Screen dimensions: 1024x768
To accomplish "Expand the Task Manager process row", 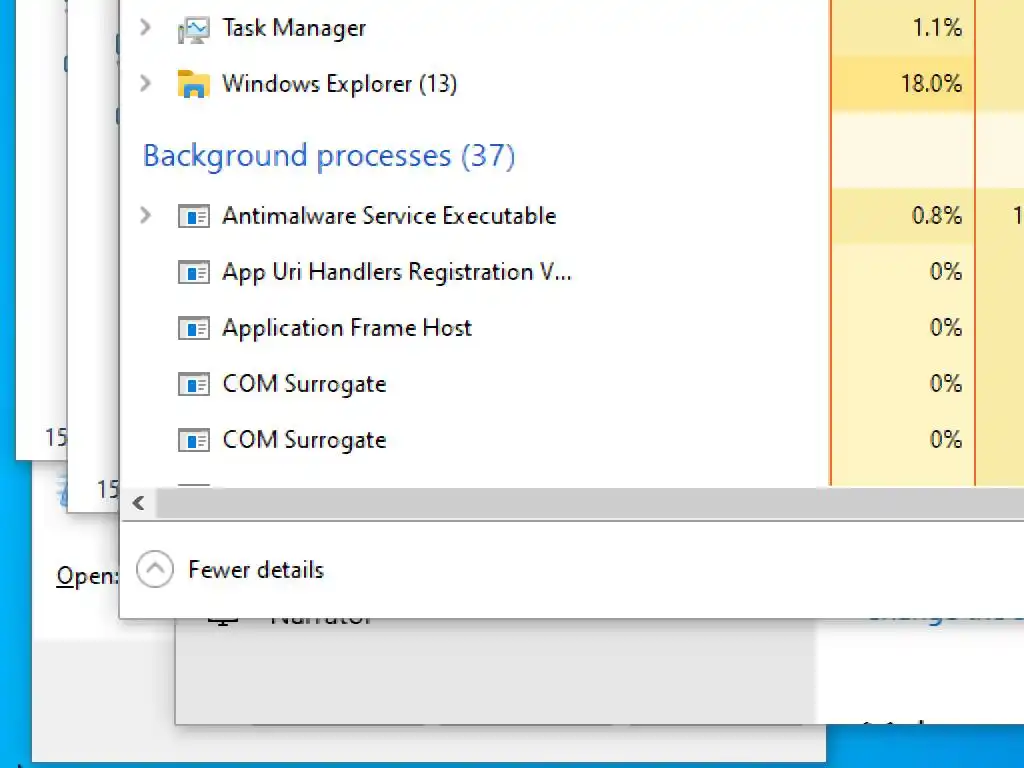I will point(146,28).
